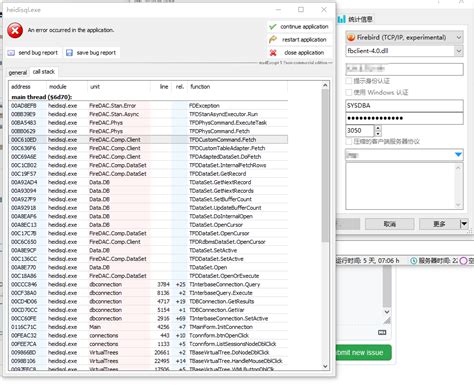Click the statistics bar chart icon

click(341, 19)
